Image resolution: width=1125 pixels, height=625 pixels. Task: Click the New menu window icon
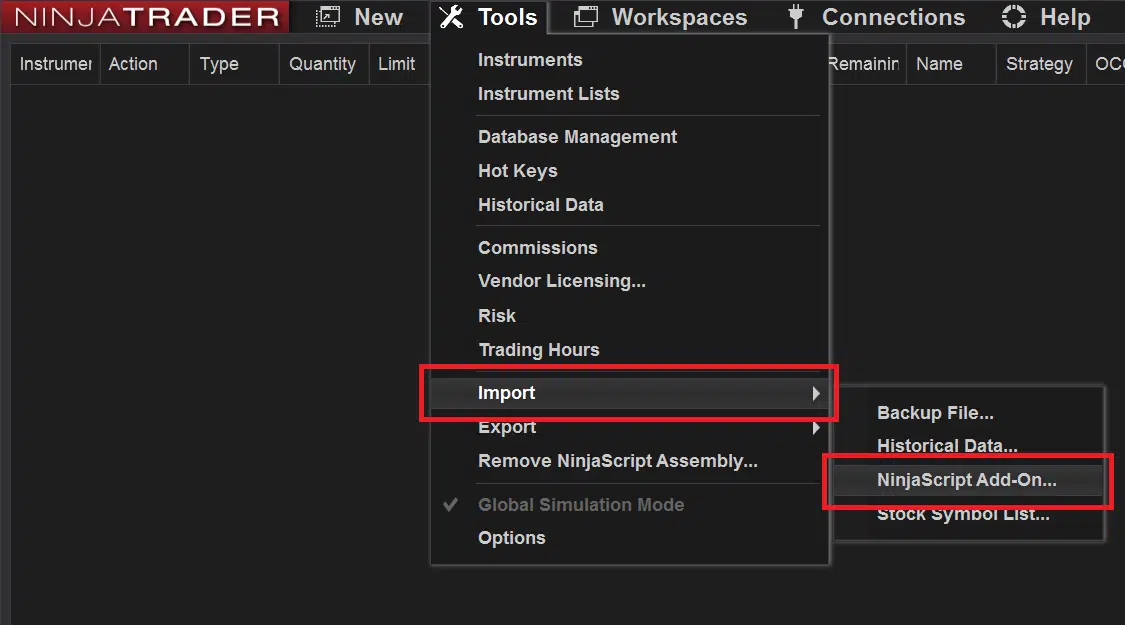point(328,17)
